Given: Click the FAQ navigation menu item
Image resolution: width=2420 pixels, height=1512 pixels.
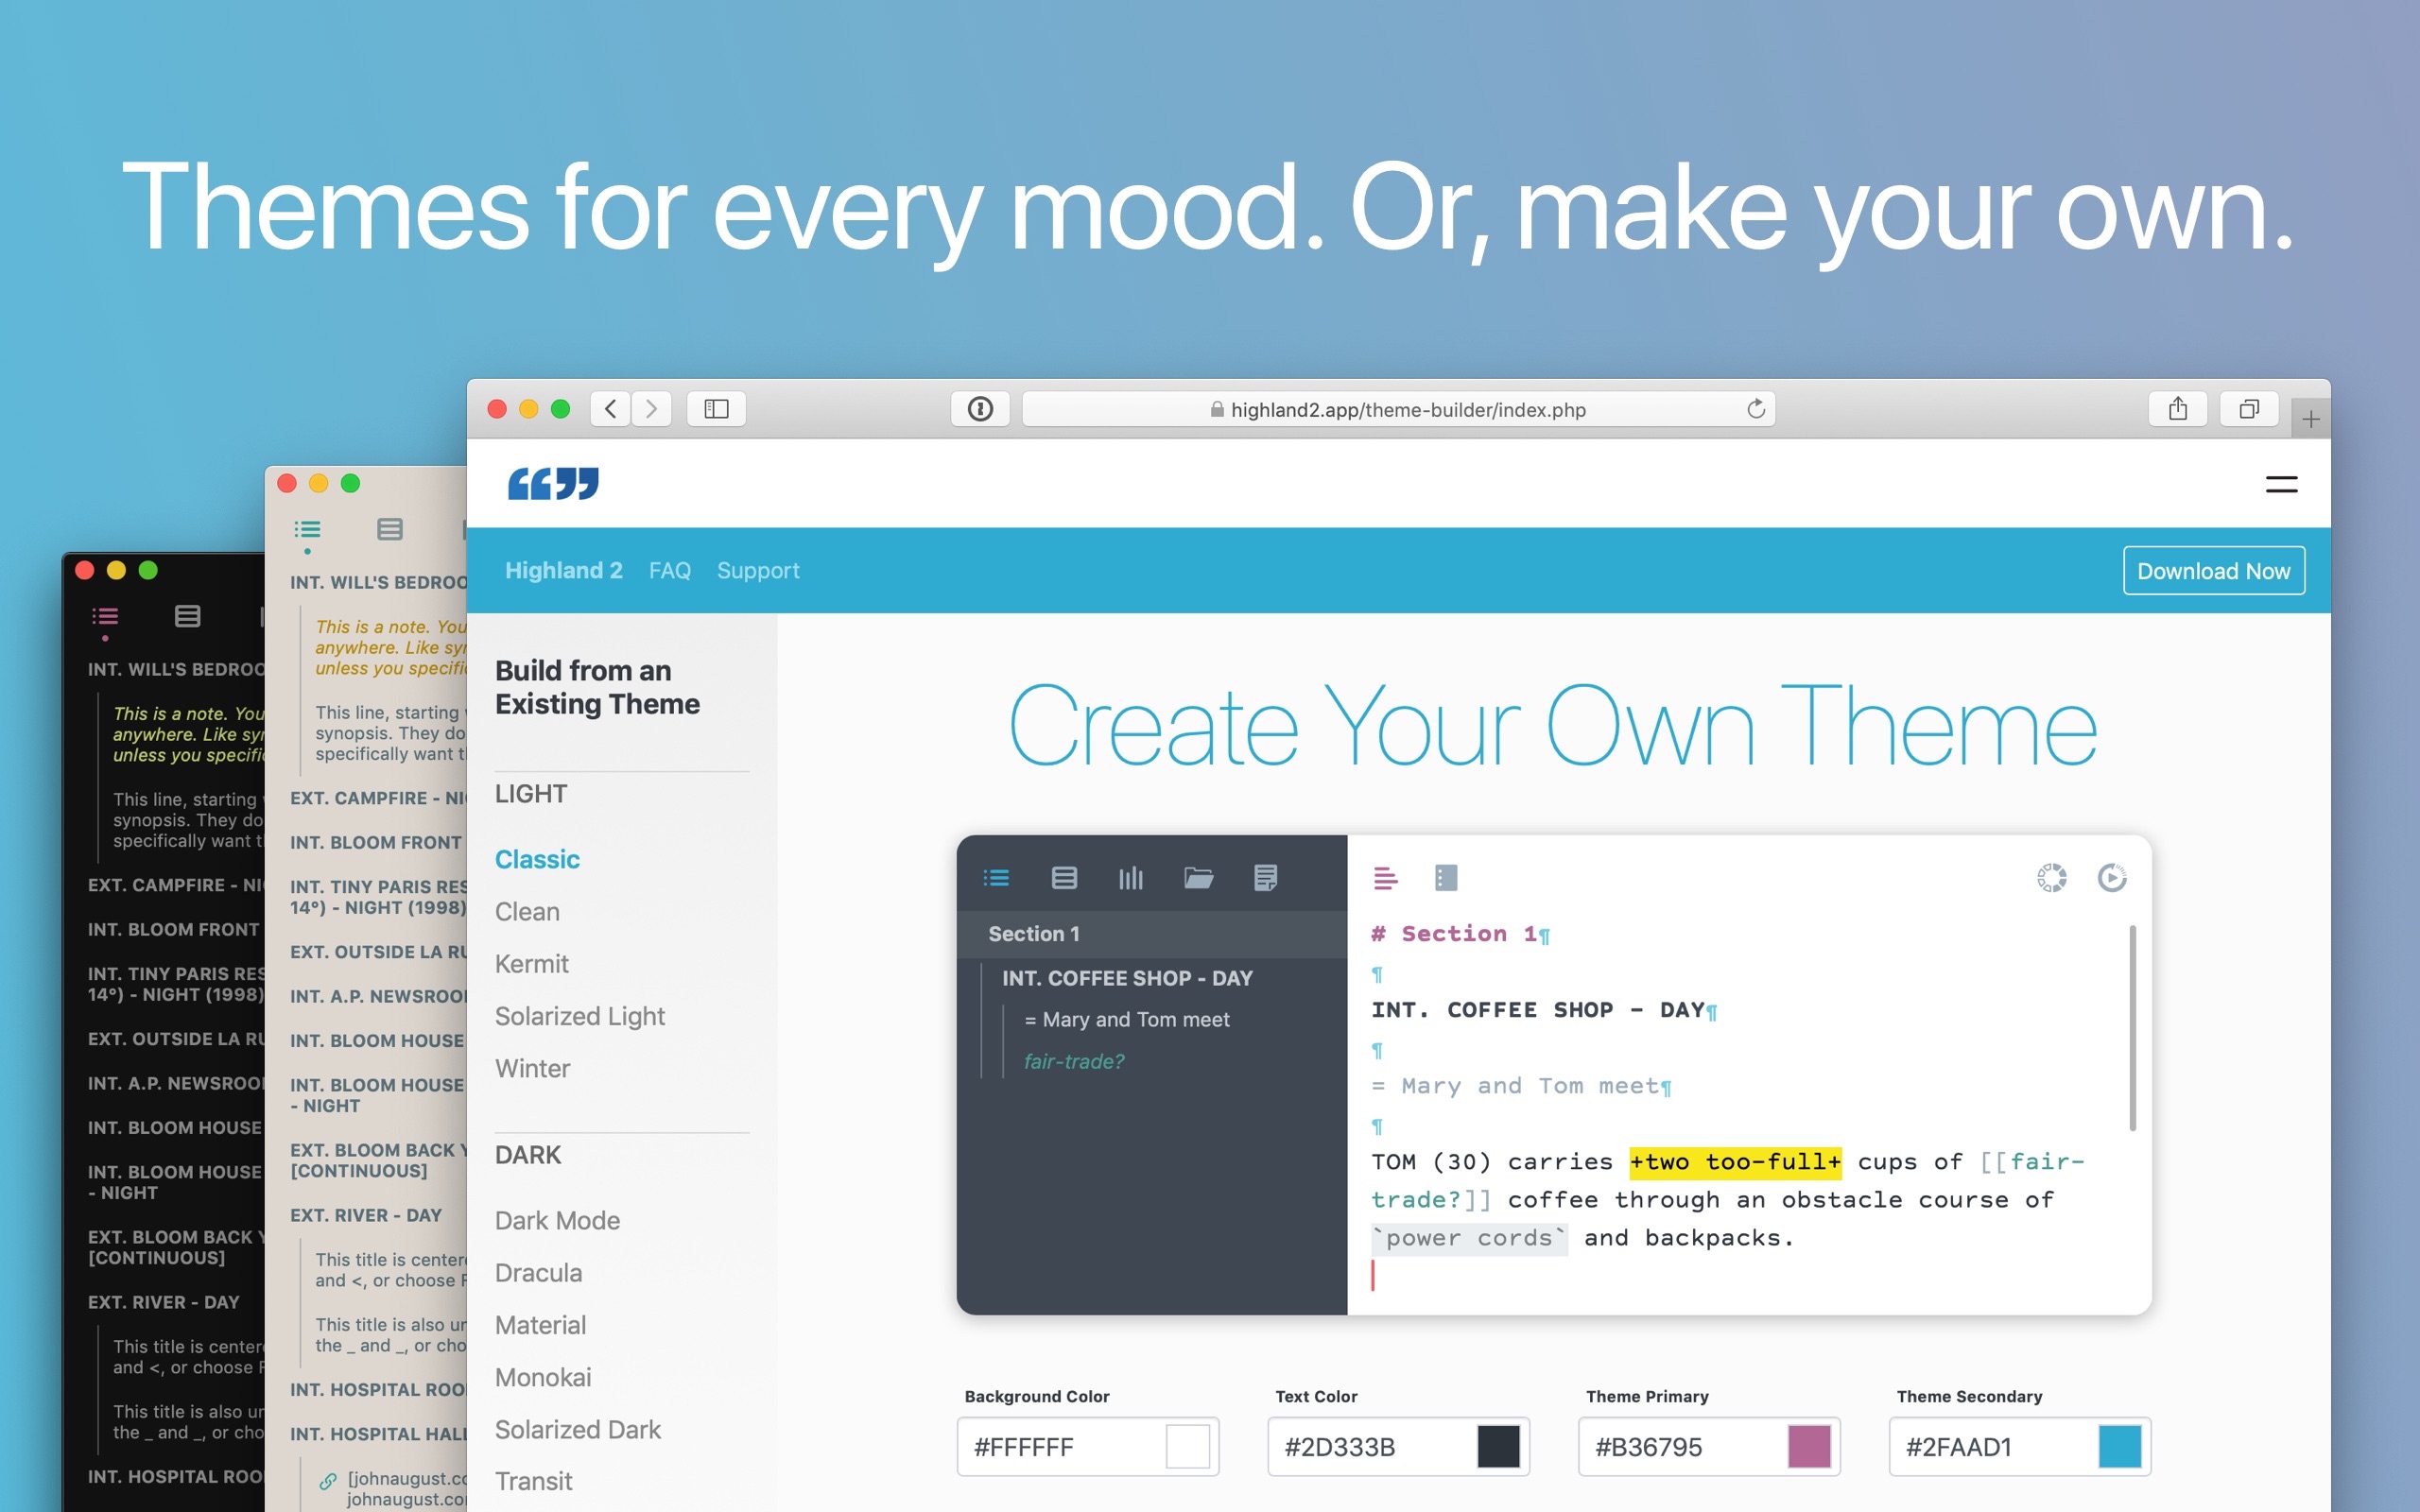Looking at the screenshot, I should (669, 570).
